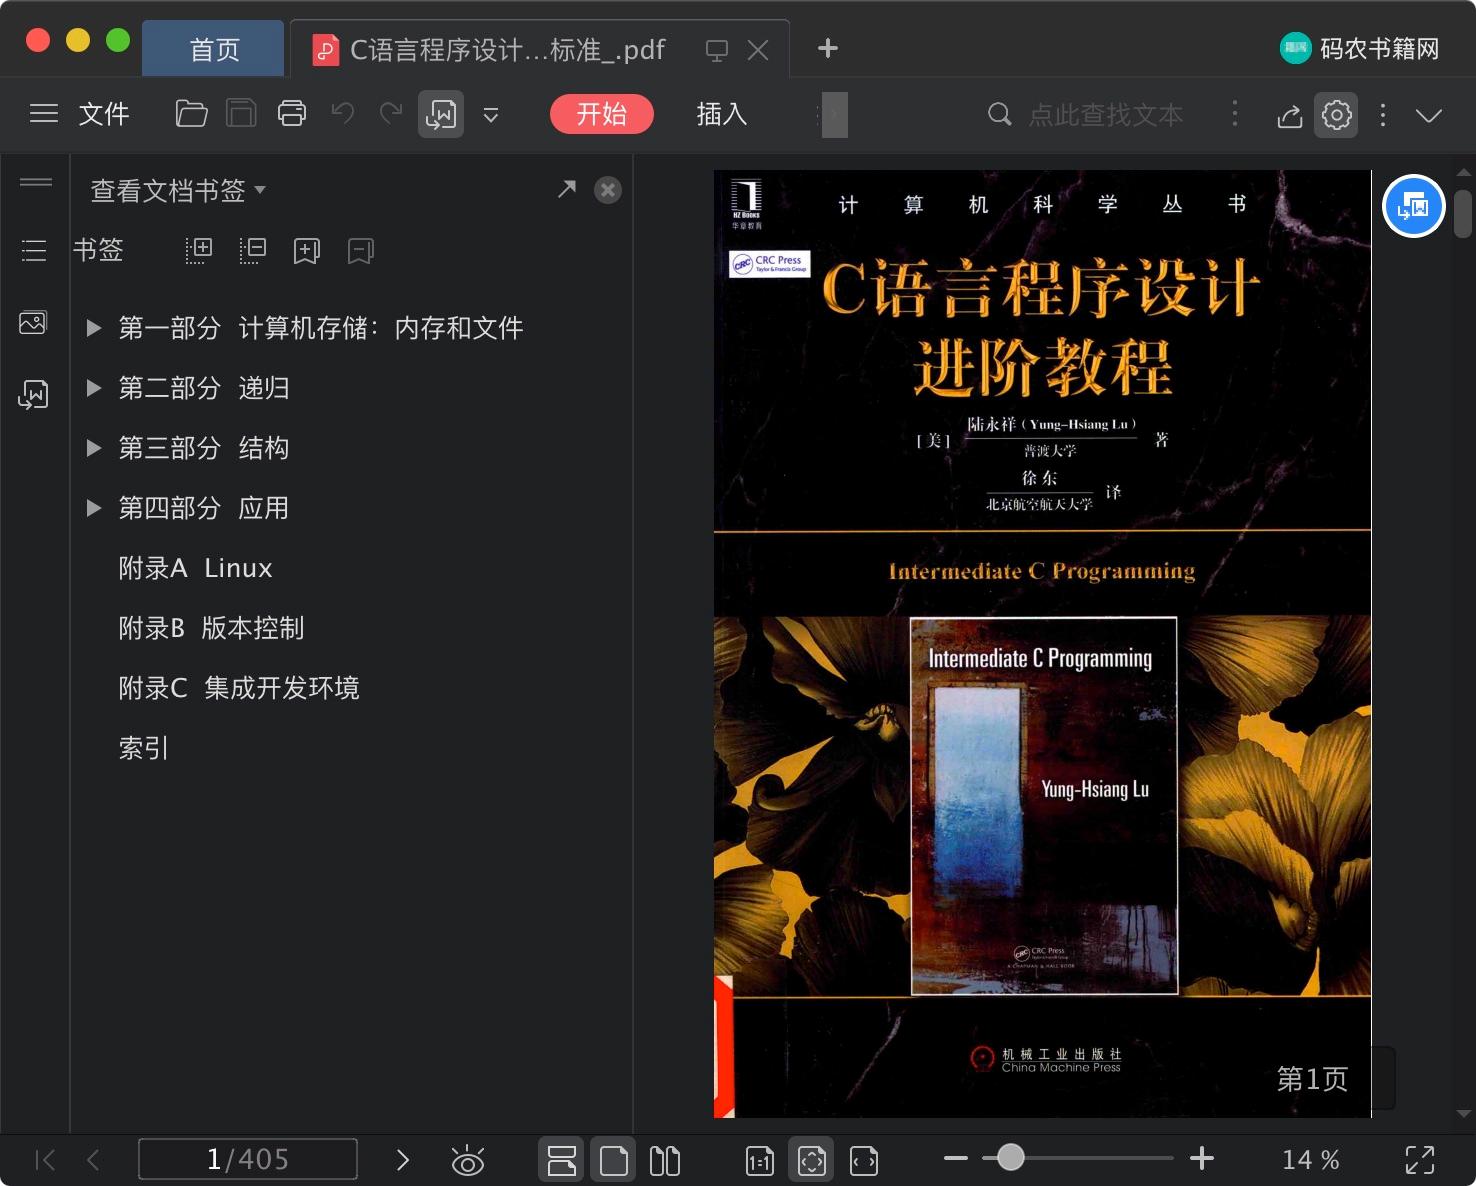The height and width of the screenshot is (1186, 1476).
Task: Click the share export icon
Action: coord(1290,116)
